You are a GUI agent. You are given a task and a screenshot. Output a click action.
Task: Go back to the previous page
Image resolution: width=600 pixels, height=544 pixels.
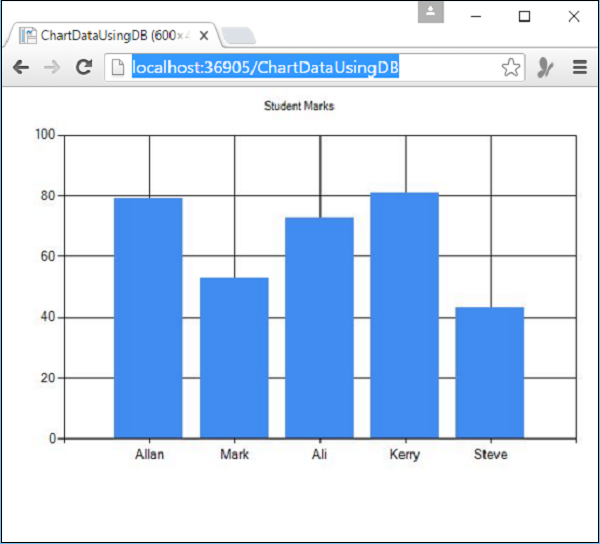[21, 68]
